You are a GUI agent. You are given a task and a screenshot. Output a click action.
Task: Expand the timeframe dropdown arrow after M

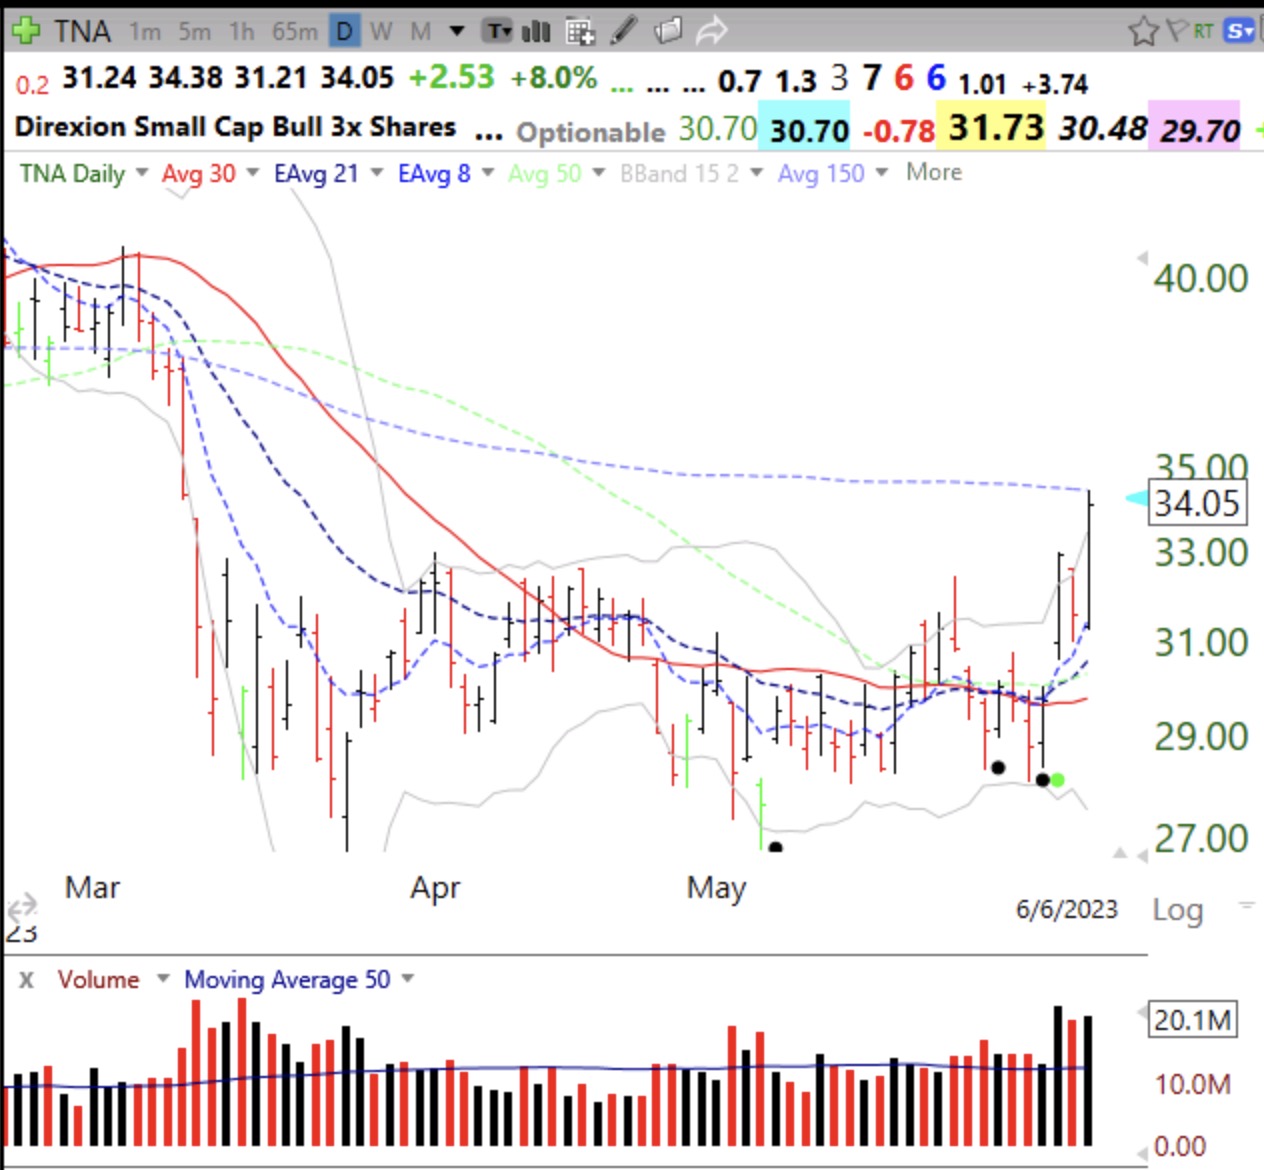click(457, 31)
